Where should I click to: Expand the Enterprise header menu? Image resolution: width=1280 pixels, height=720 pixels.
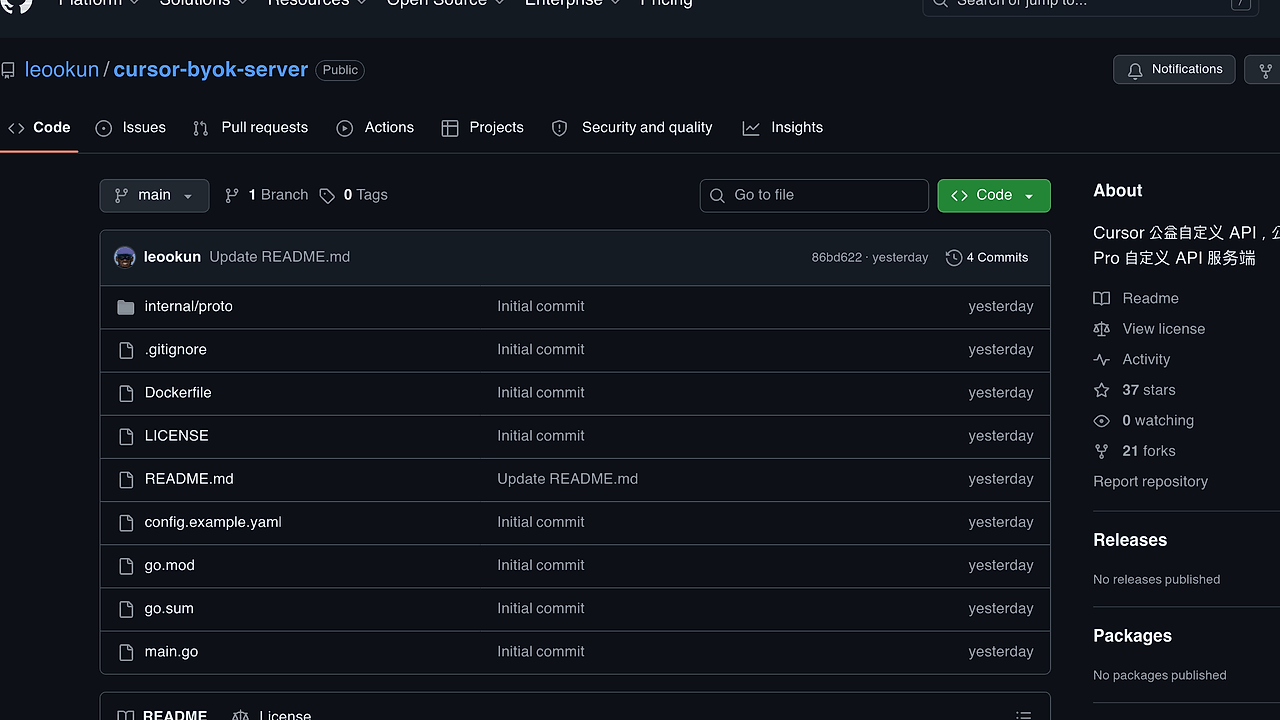pos(572,3)
